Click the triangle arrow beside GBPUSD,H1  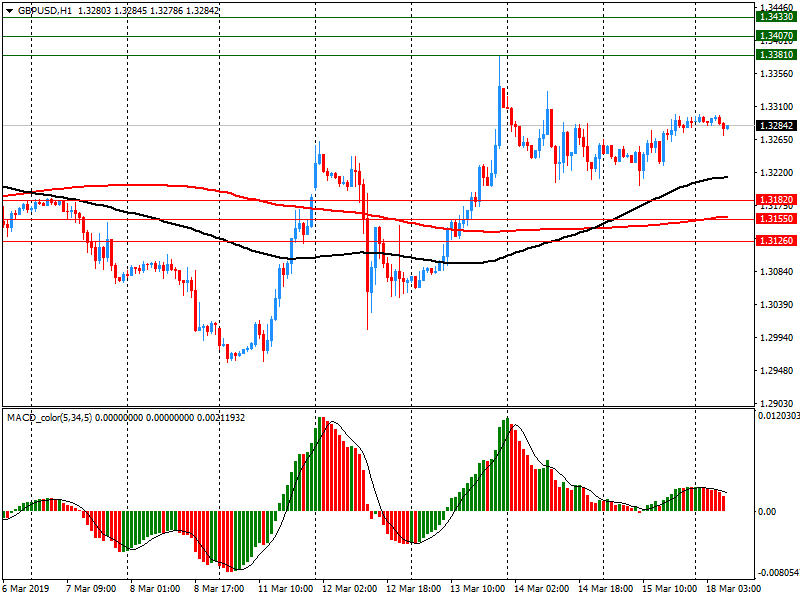pyautogui.click(x=9, y=10)
